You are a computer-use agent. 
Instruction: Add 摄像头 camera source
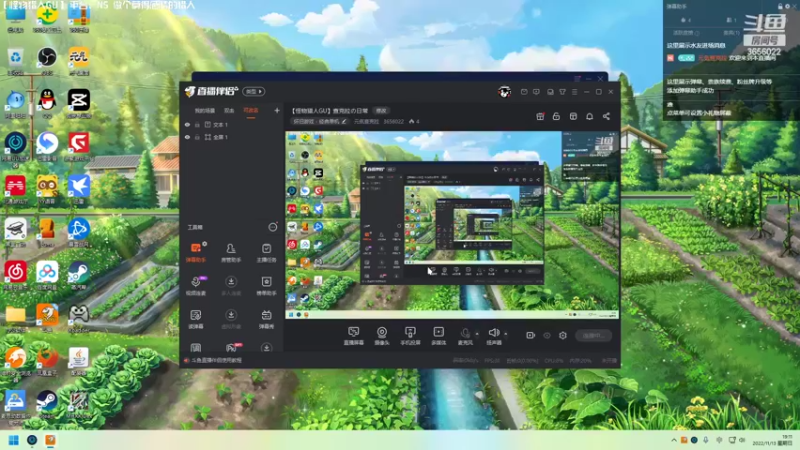coord(382,336)
